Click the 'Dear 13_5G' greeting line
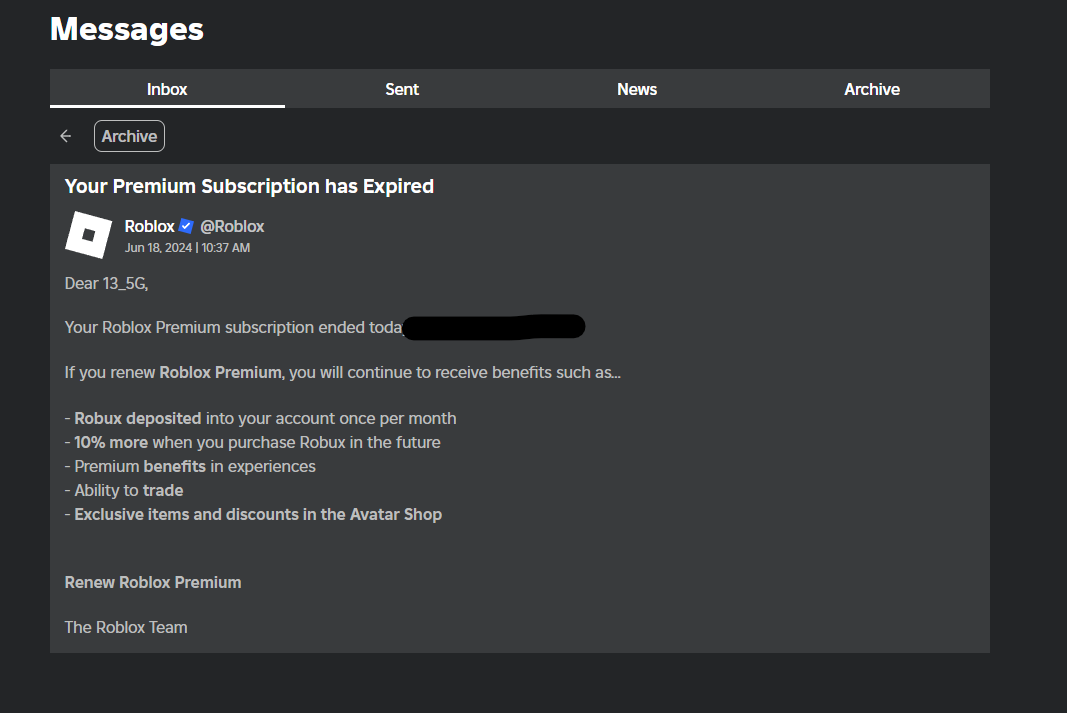This screenshot has height=713, width=1067. click(x=106, y=283)
